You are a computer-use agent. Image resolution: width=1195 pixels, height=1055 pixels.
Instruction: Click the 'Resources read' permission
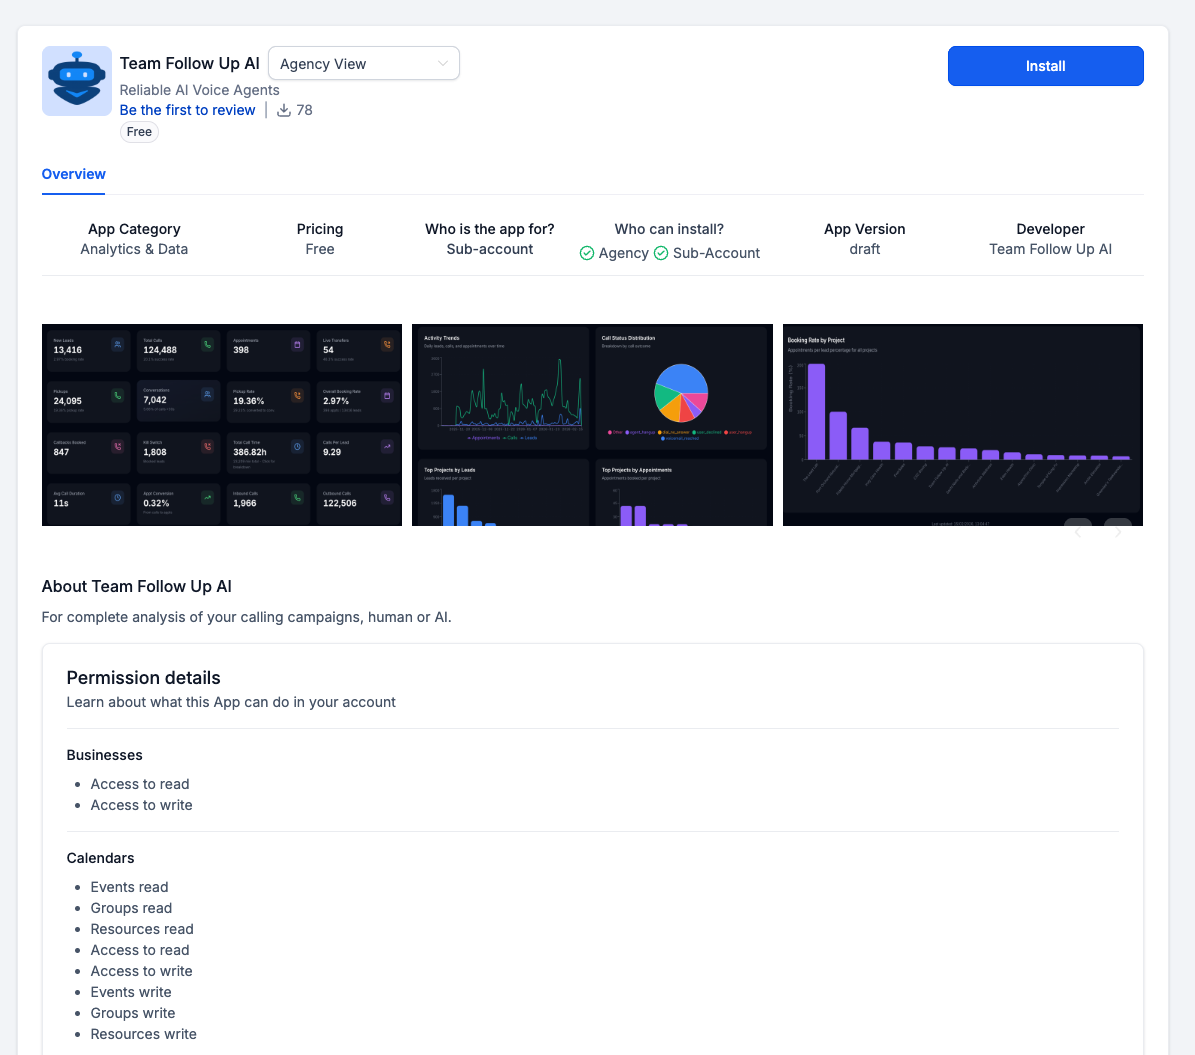point(143,929)
